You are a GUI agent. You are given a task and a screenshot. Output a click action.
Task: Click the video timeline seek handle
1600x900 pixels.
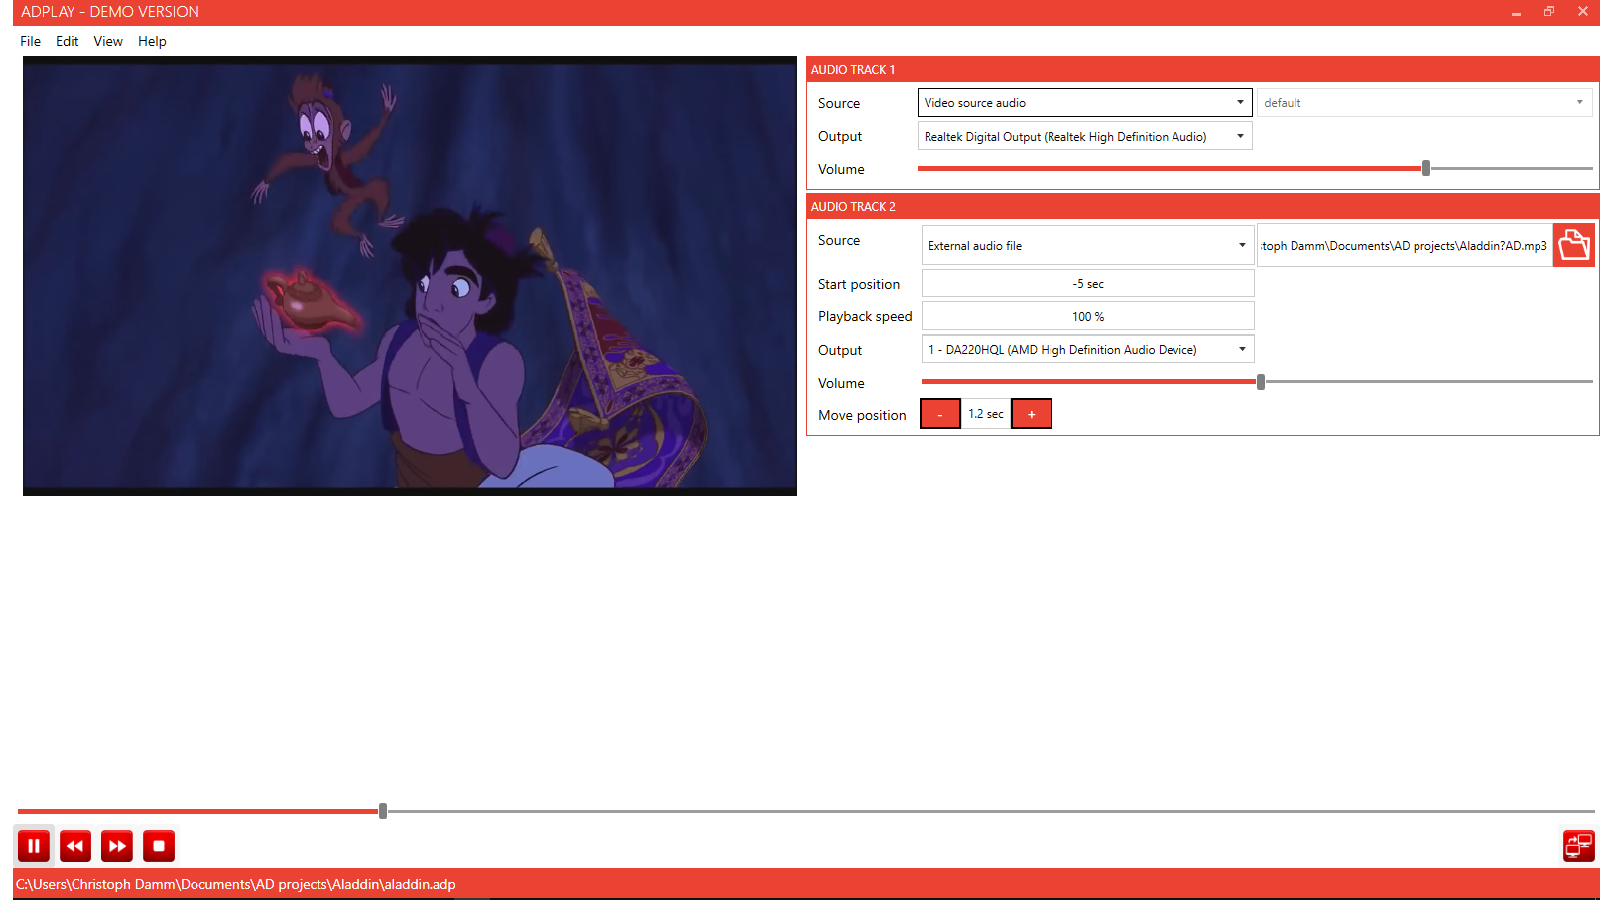(x=383, y=811)
